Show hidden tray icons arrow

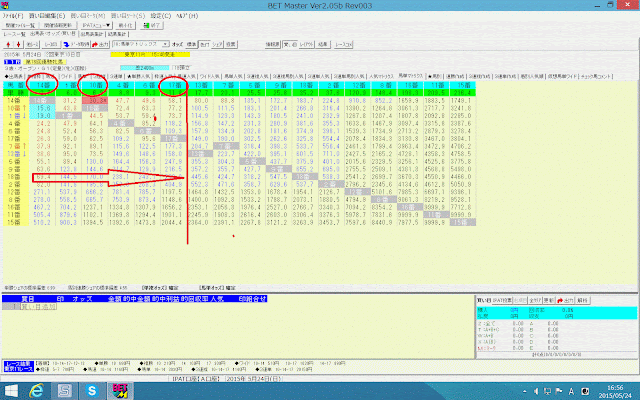pos(524,391)
